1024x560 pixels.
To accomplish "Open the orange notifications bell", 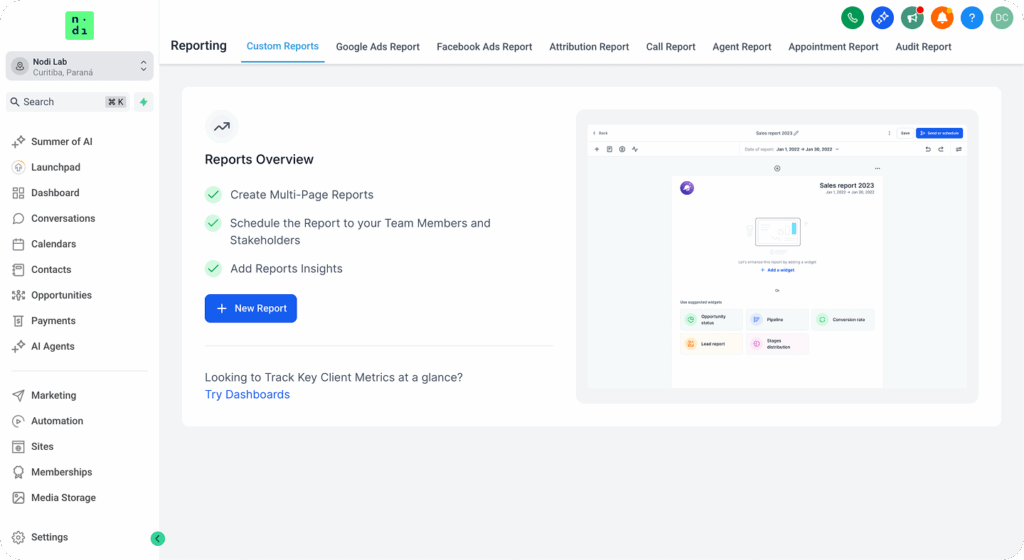I will (x=942, y=17).
